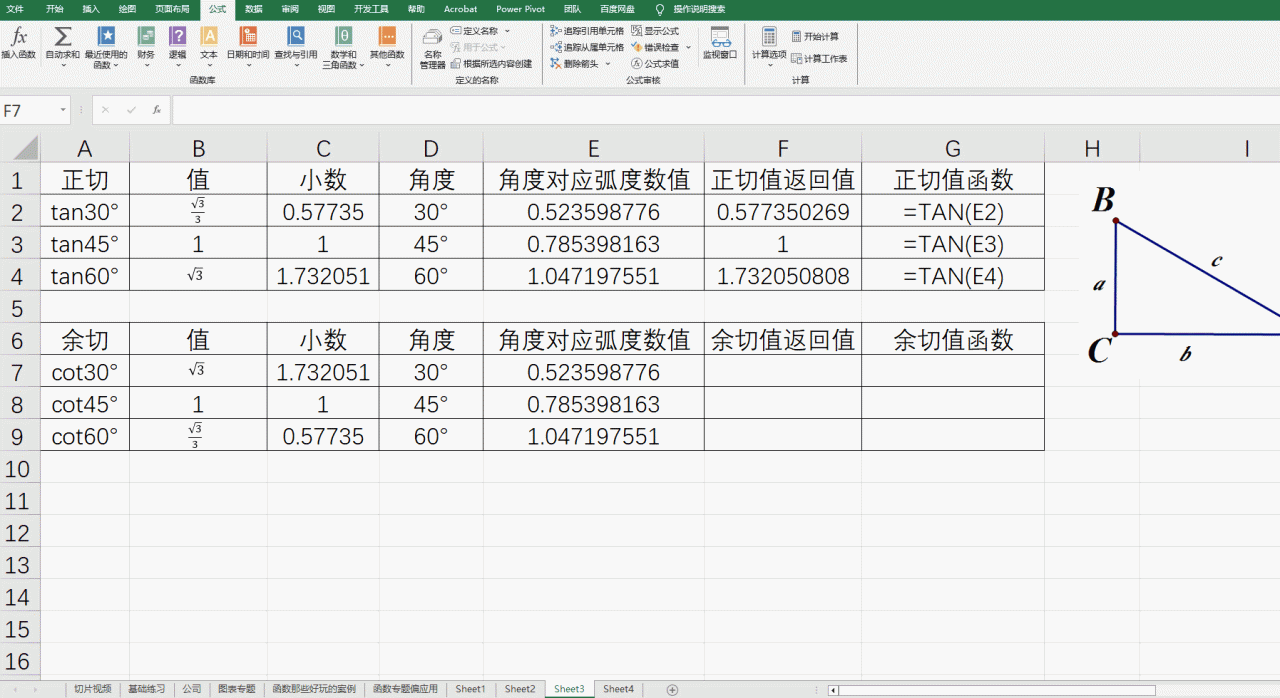Open the 图表专题 sheet tab
Viewport: 1280px width, 698px height.
(x=237, y=689)
